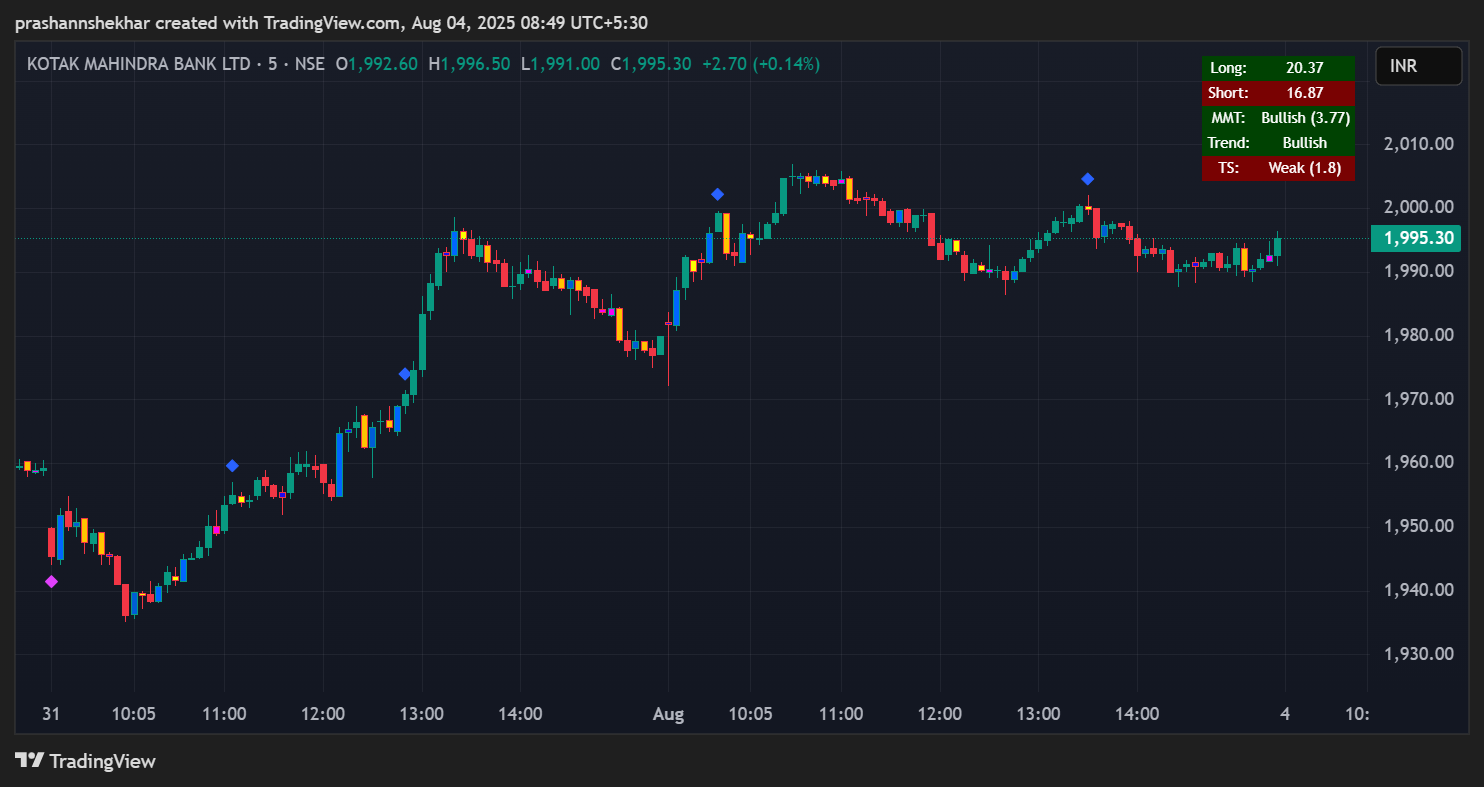
Task: Select the green 1,995.30 current price label
Action: [1416, 238]
